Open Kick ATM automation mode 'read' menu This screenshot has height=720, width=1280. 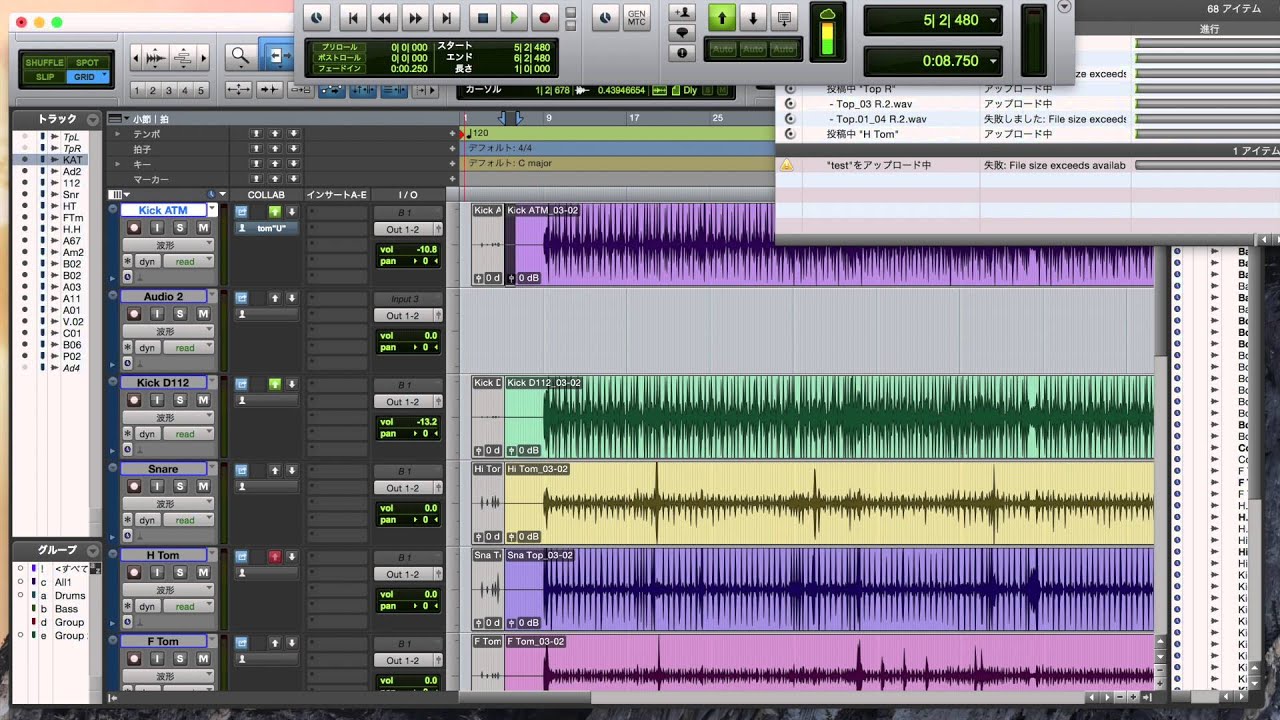tap(188, 261)
